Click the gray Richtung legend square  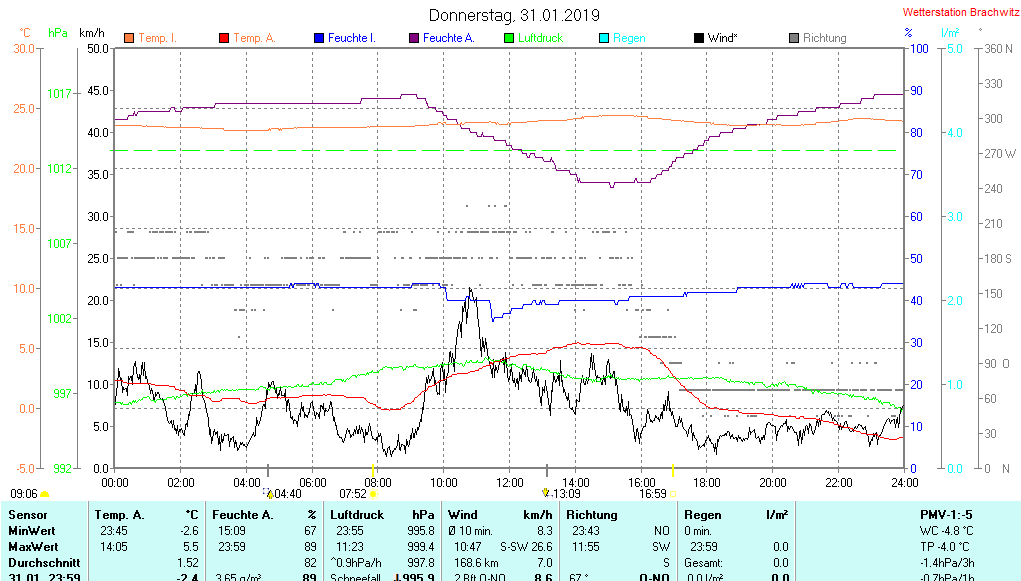[x=794, y=38]
